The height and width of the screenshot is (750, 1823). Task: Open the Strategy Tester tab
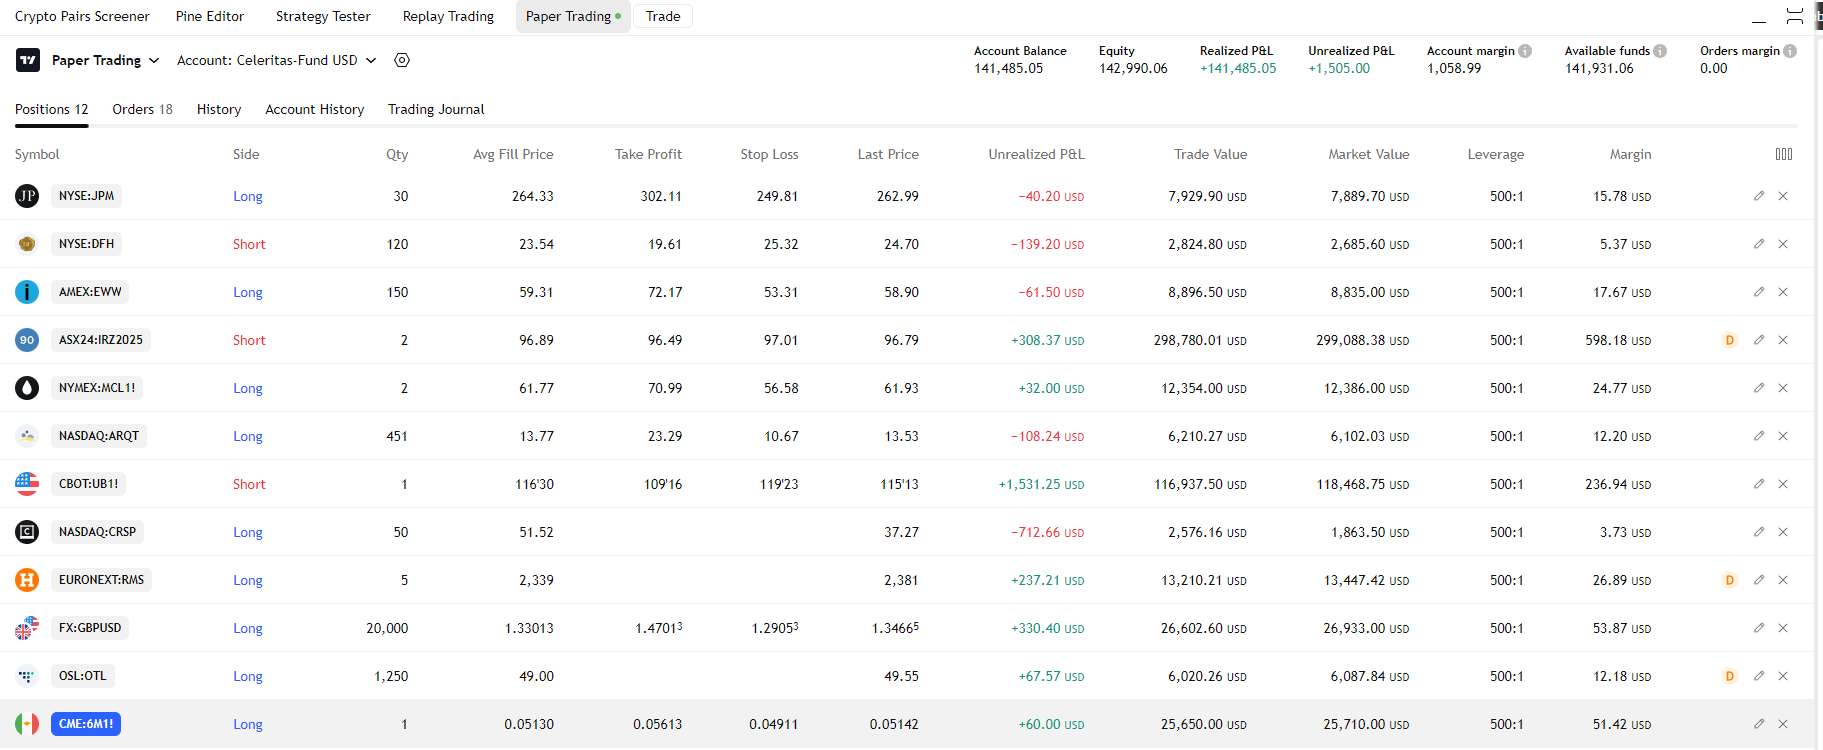click(x=323, y=16)
